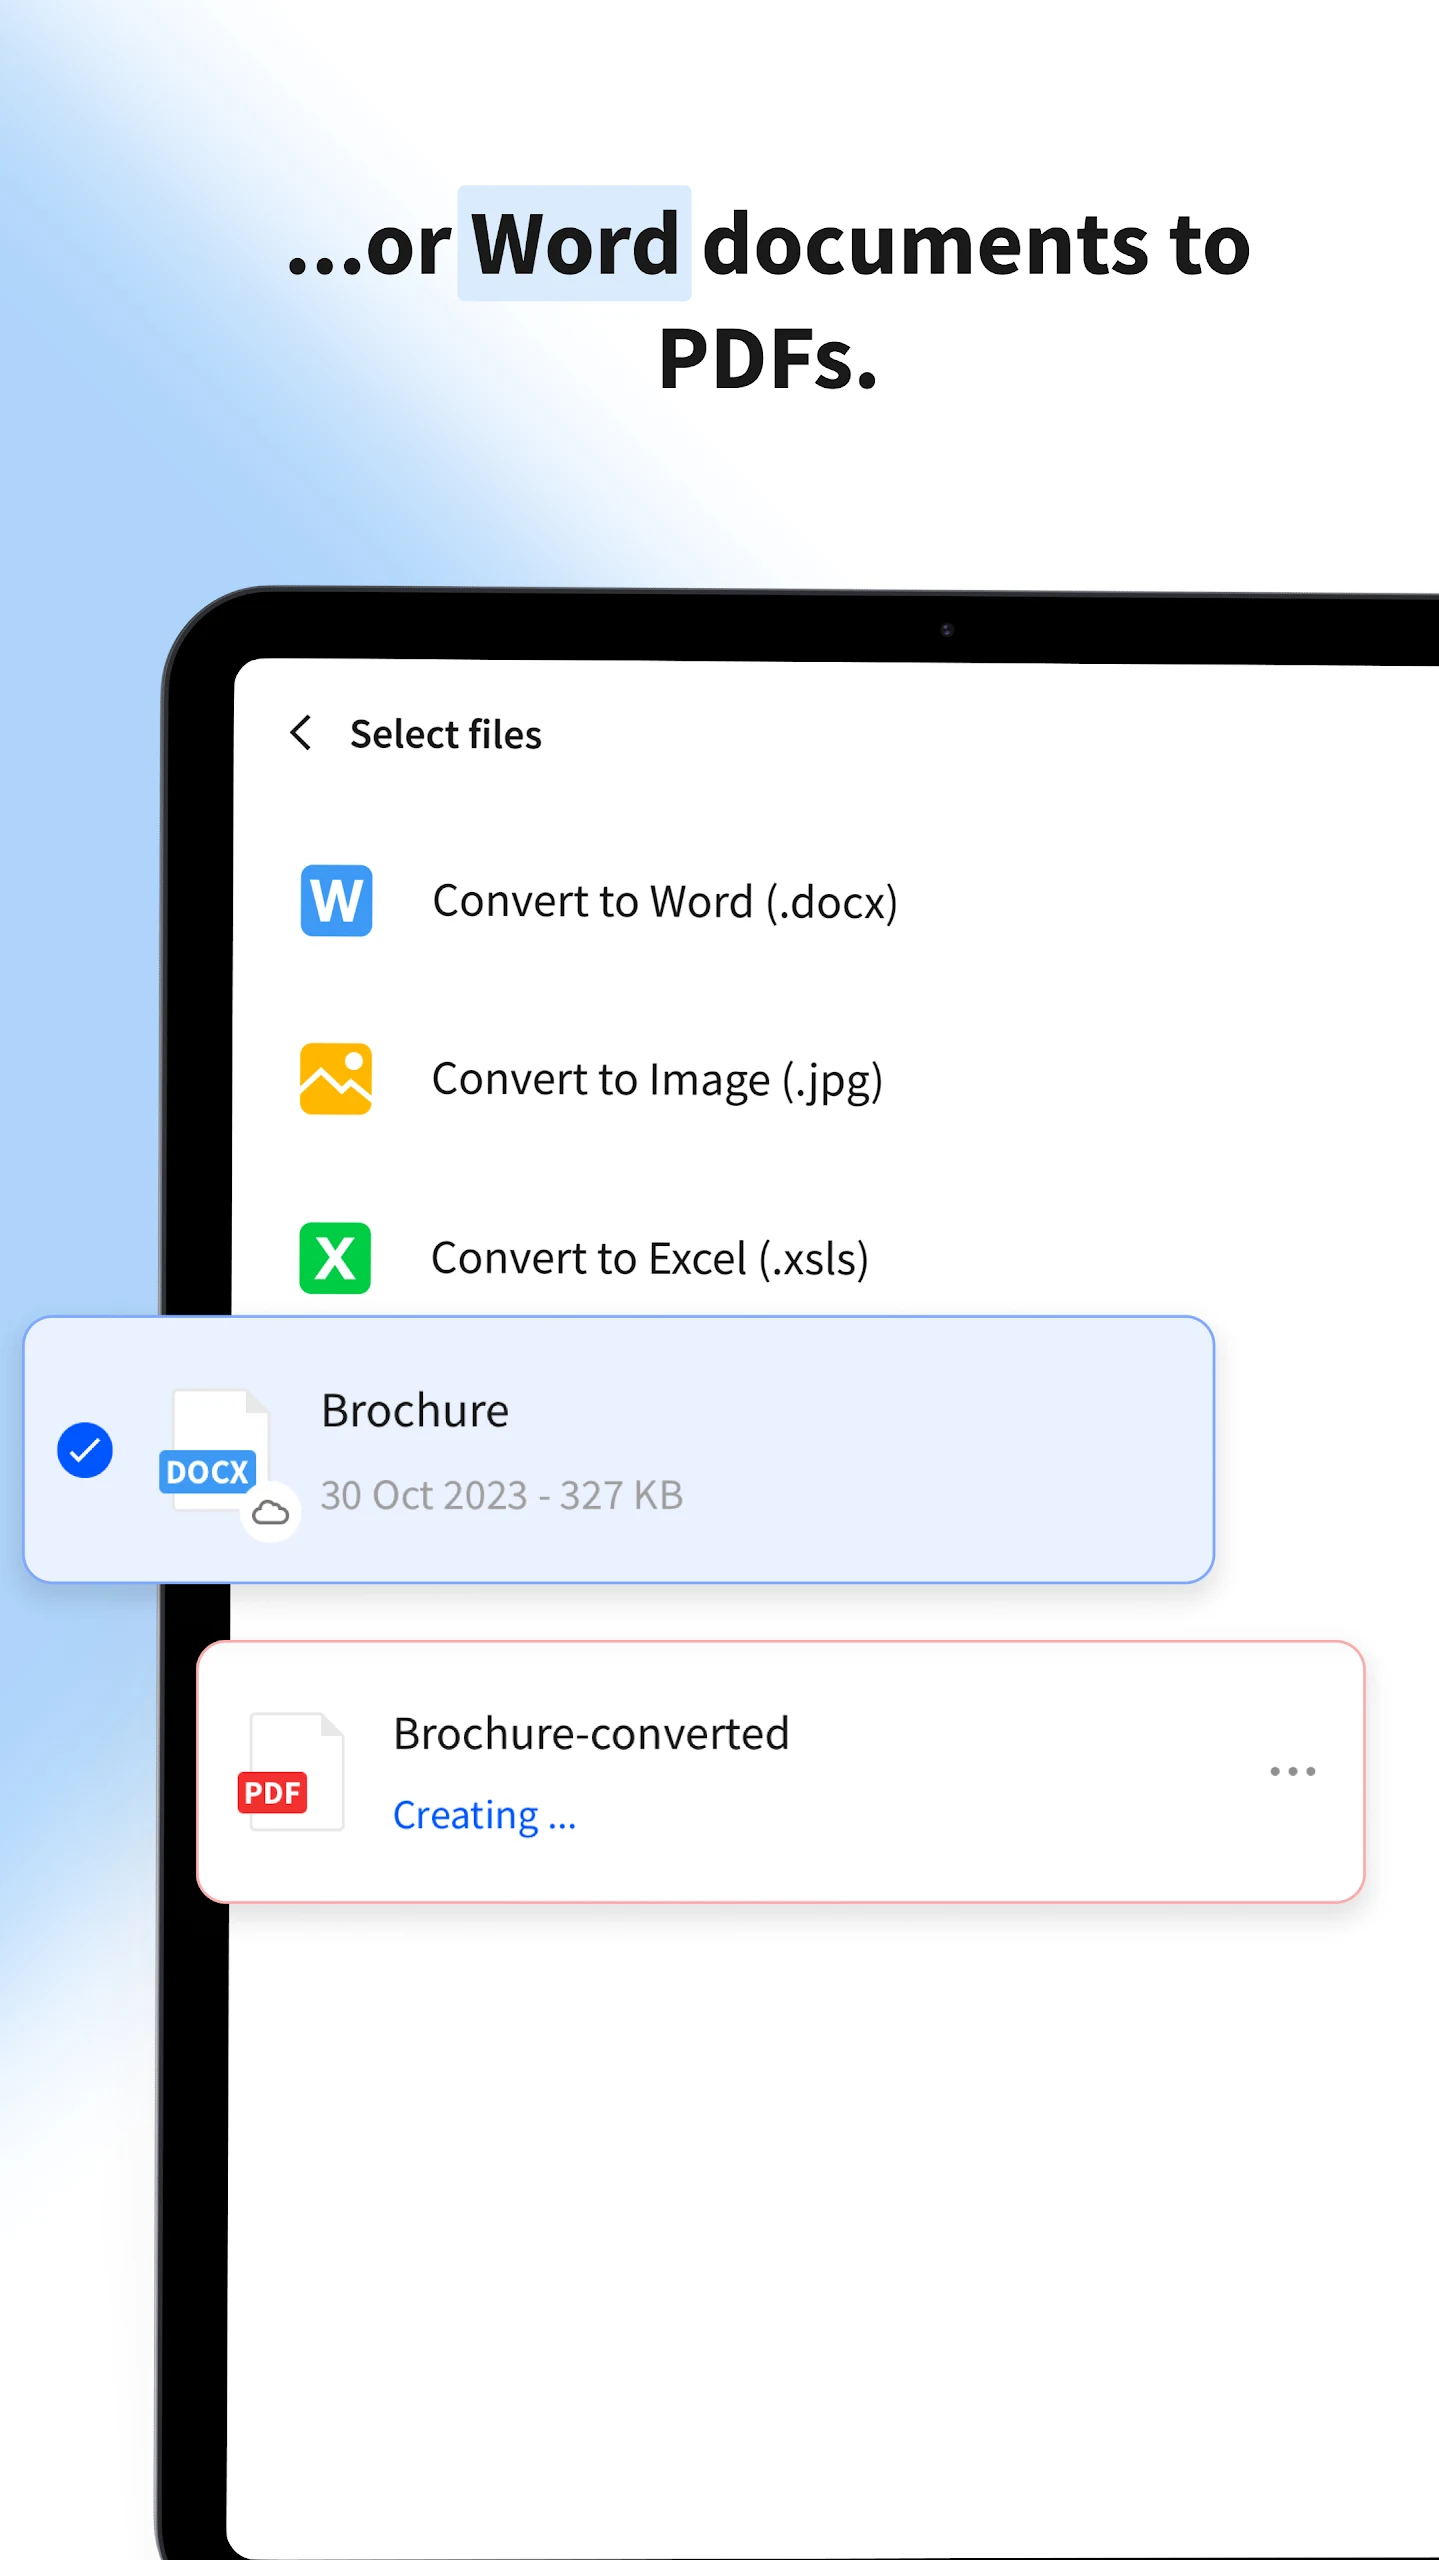Viewport: 1439px width, 2560px height.
Task: Click the Select files header title
Action: 445,734
